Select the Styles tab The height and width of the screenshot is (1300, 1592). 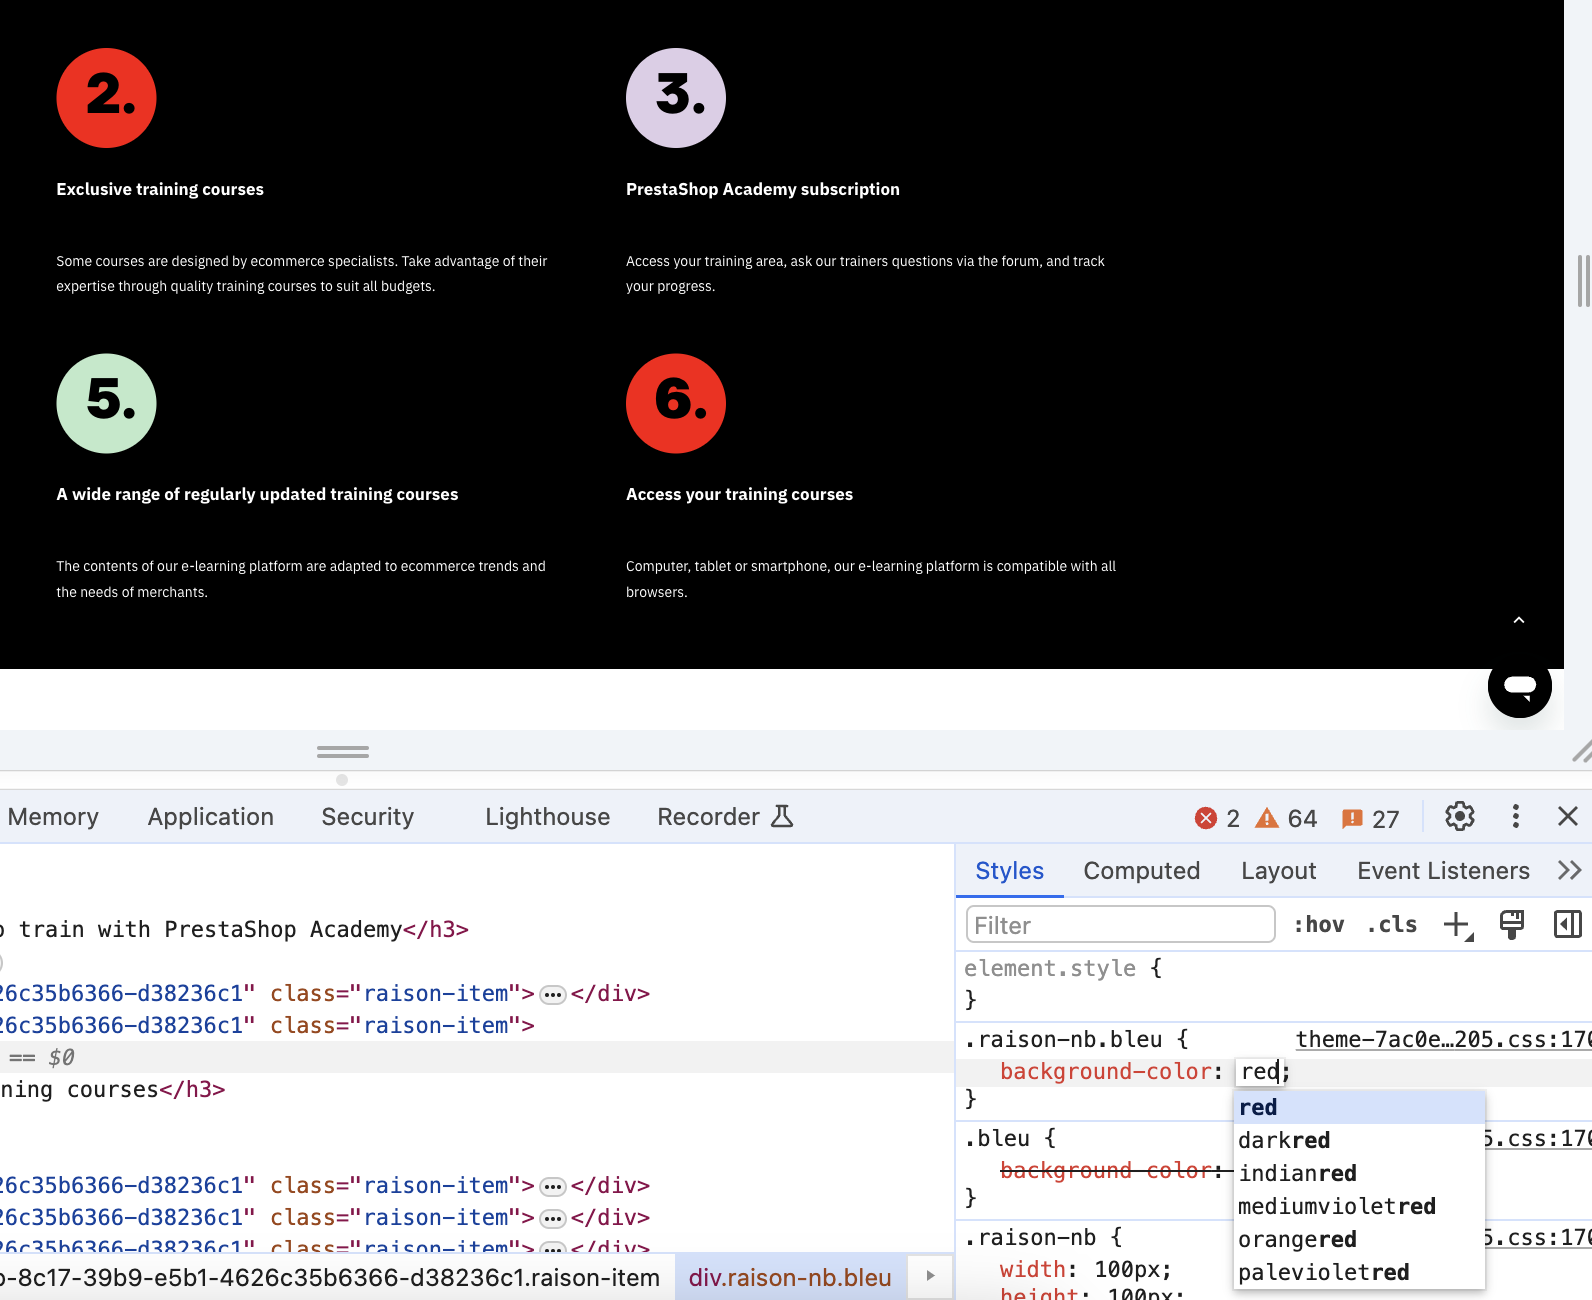pos(1010,871)
